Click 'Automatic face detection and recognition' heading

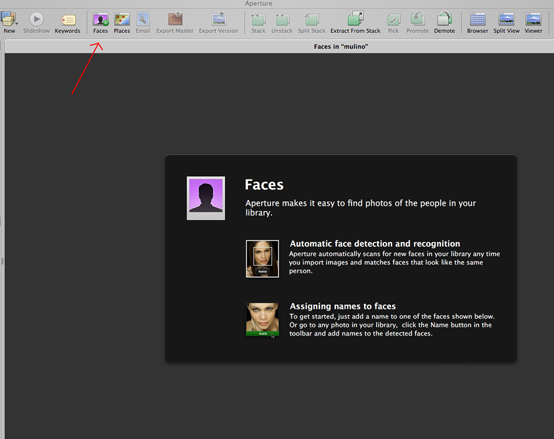(375, 244)
